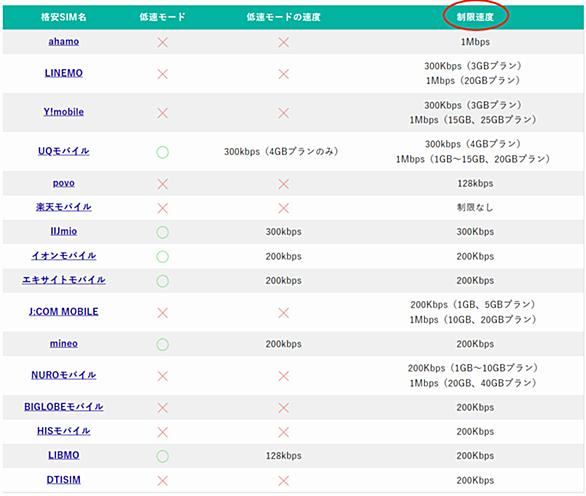Image resolution: width=586 pixels, height=496 pixels.
Task: Click the low-speed speed cross icon for HISモバイル
Action: click(284, 432)
